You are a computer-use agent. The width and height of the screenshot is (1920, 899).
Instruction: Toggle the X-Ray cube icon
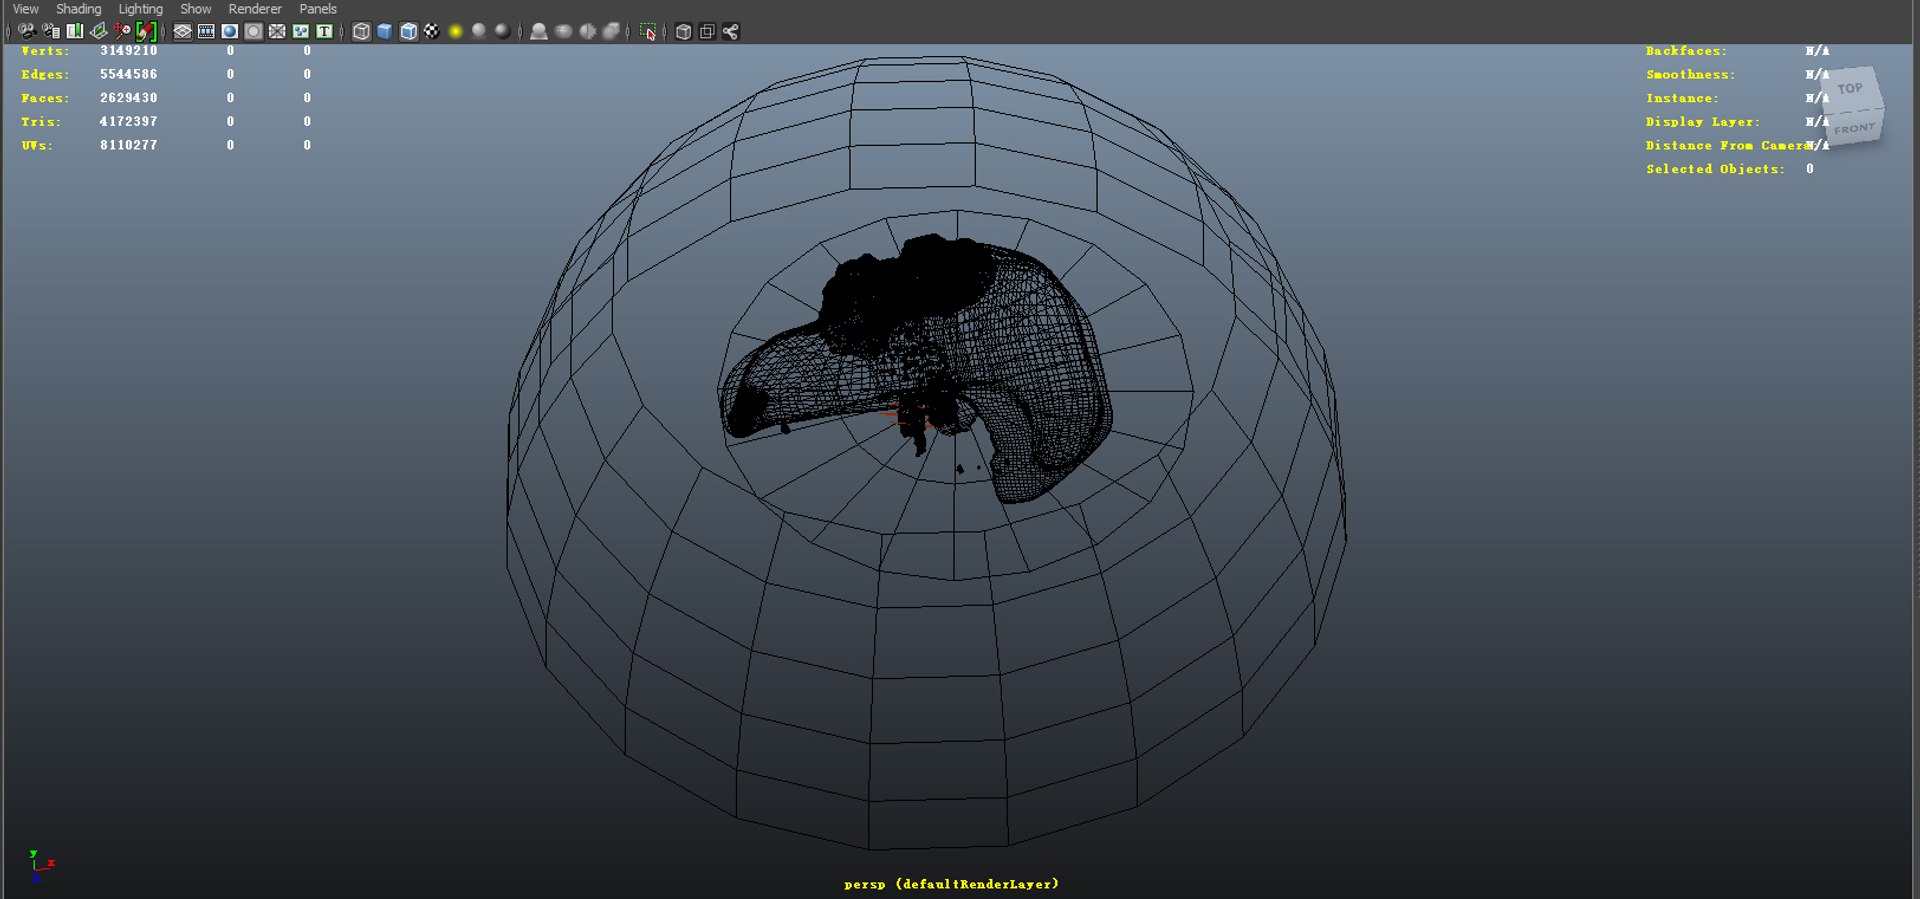coord(683,32)
